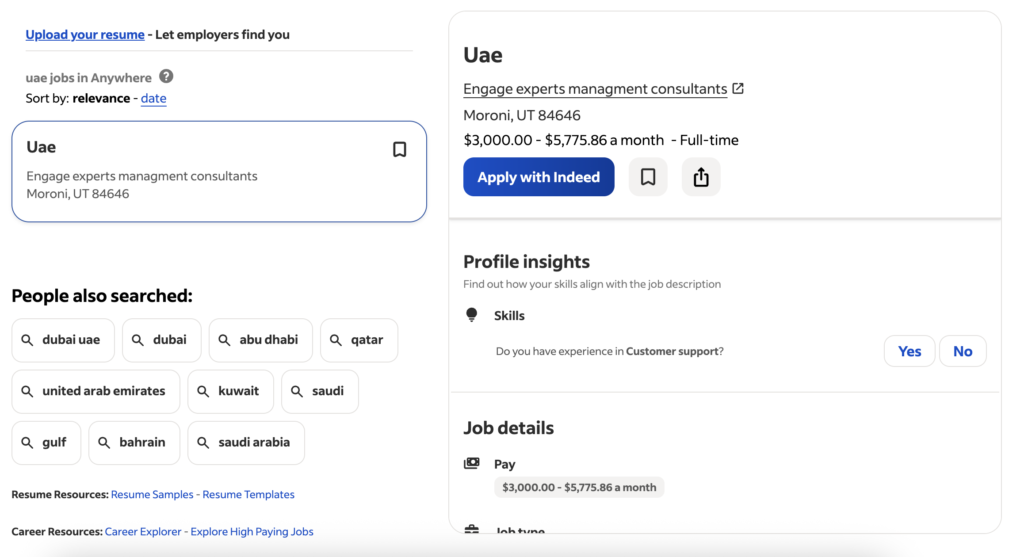Answer No to Customer support experience

click(x=963, y=351)
